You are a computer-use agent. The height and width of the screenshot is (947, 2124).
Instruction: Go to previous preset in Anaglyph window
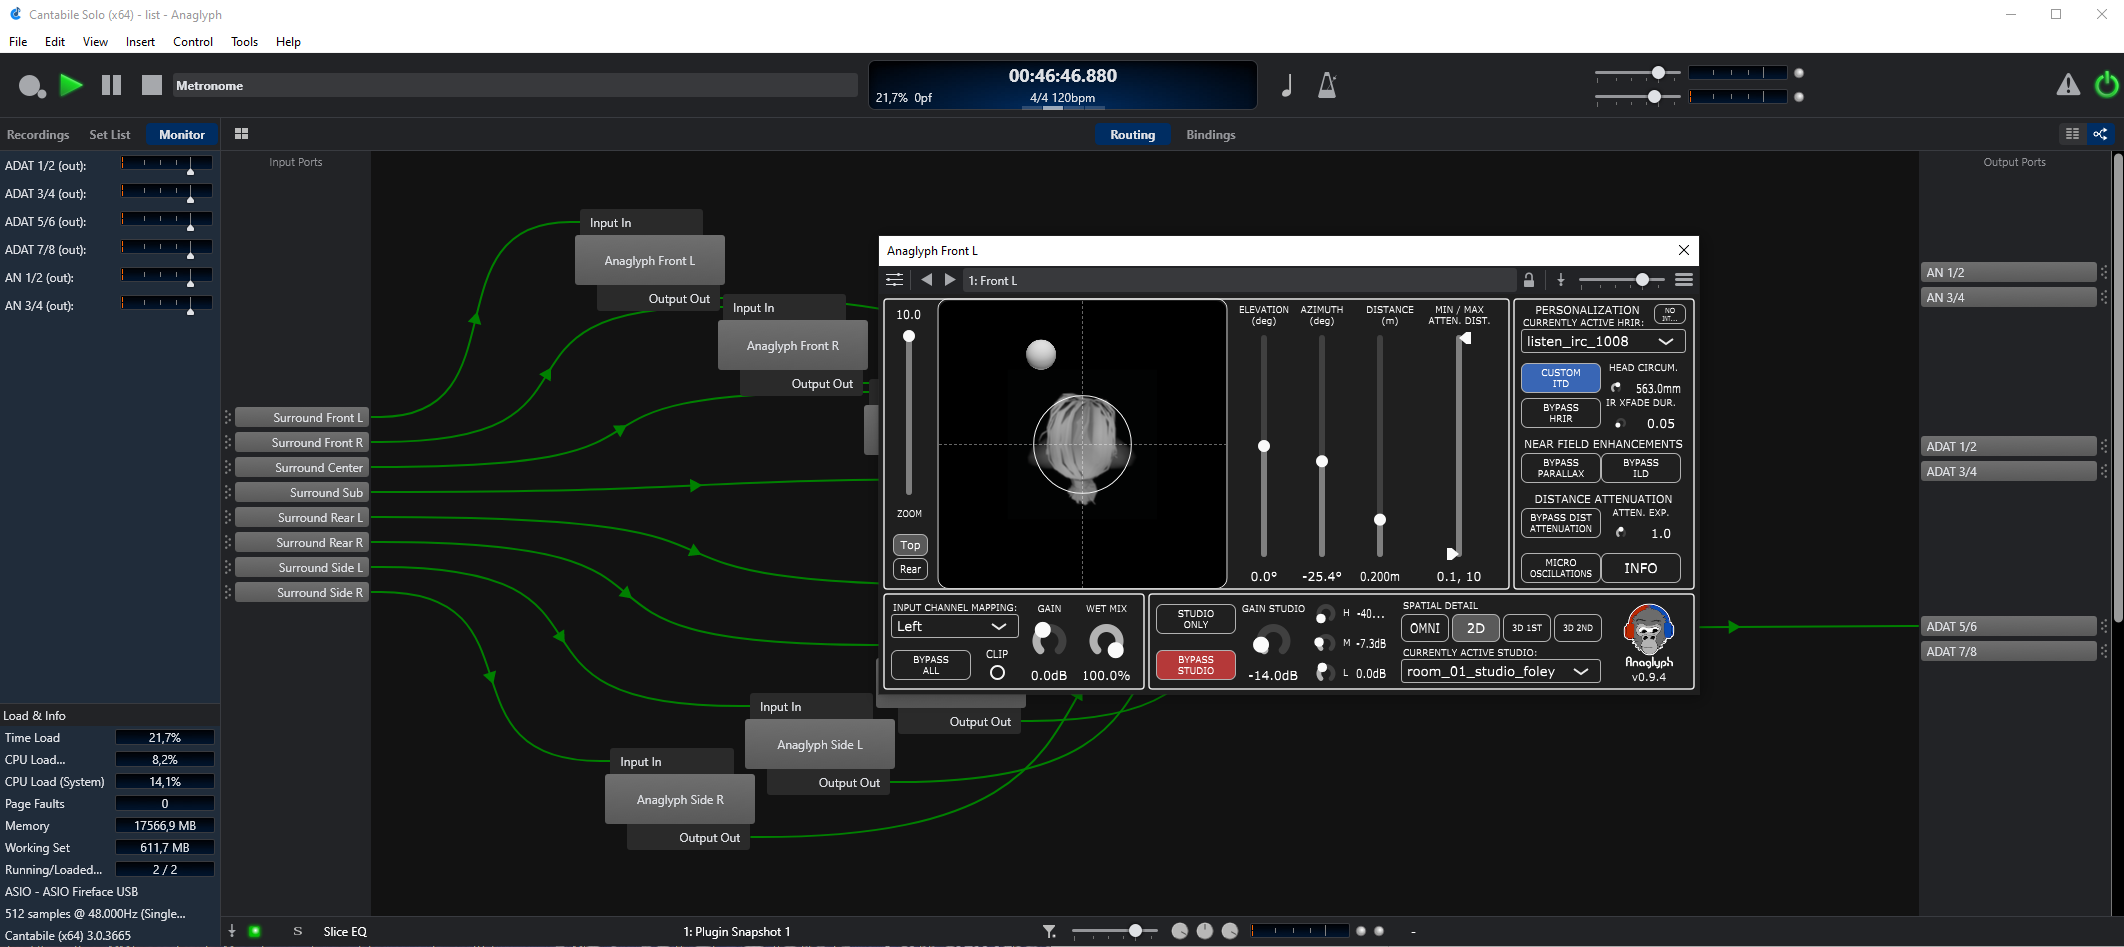click(927, 280)
